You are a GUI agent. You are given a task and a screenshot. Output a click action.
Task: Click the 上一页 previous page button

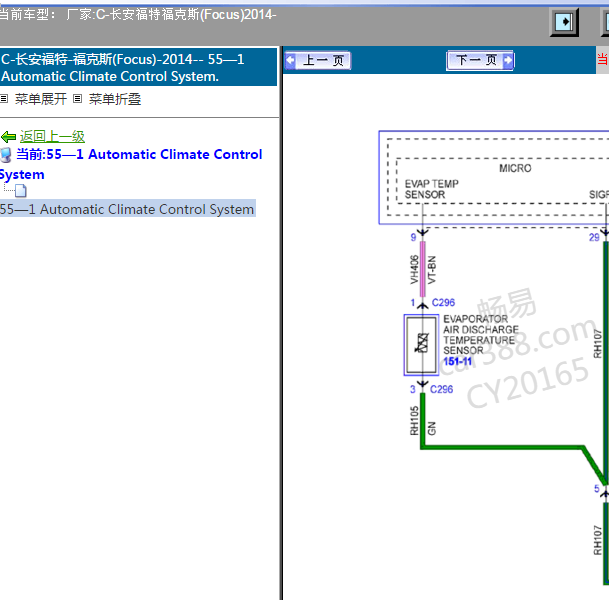coord(318,61)
